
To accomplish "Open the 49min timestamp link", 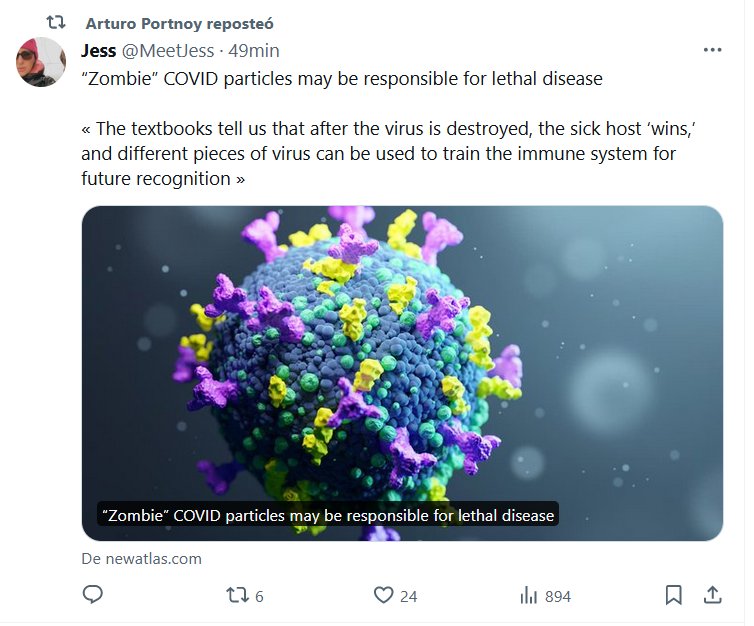I will [x=254, y=50].
